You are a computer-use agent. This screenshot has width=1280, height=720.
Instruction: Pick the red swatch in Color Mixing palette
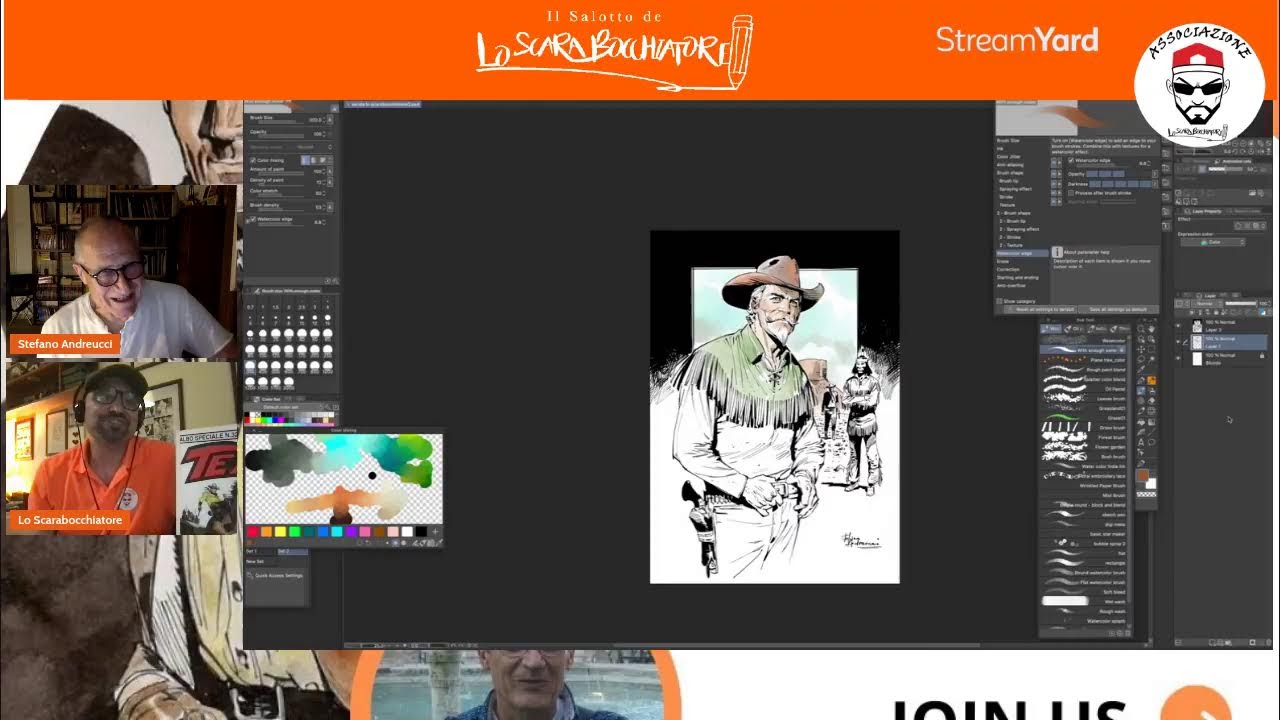pos(252,532)
